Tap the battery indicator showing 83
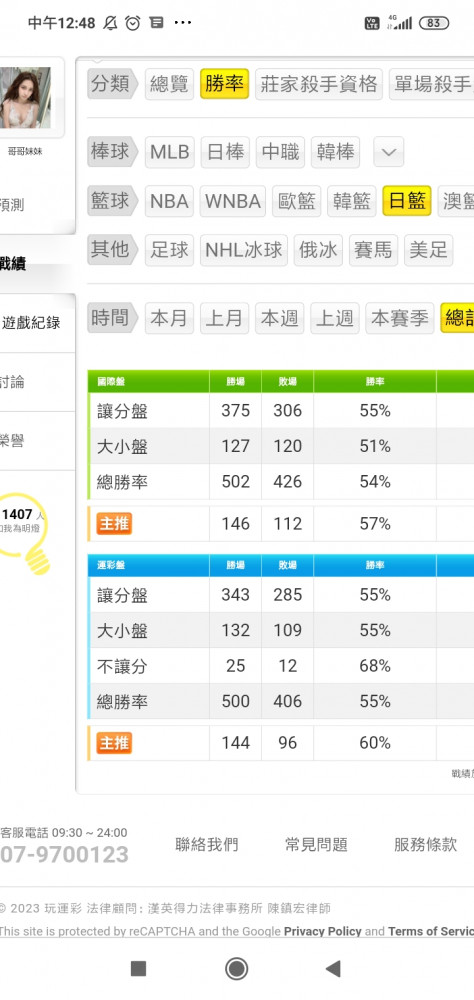 (434, 23)
